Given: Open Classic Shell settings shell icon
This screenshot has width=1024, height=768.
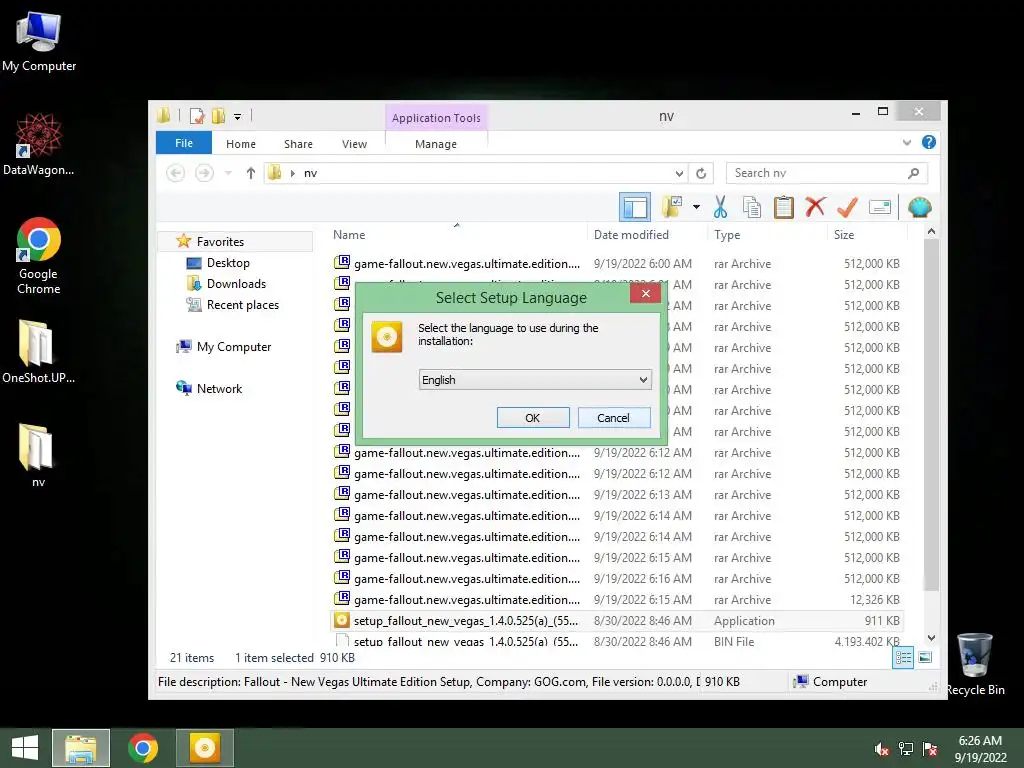Looking at the screenshot, I should (x=920, y=208).
